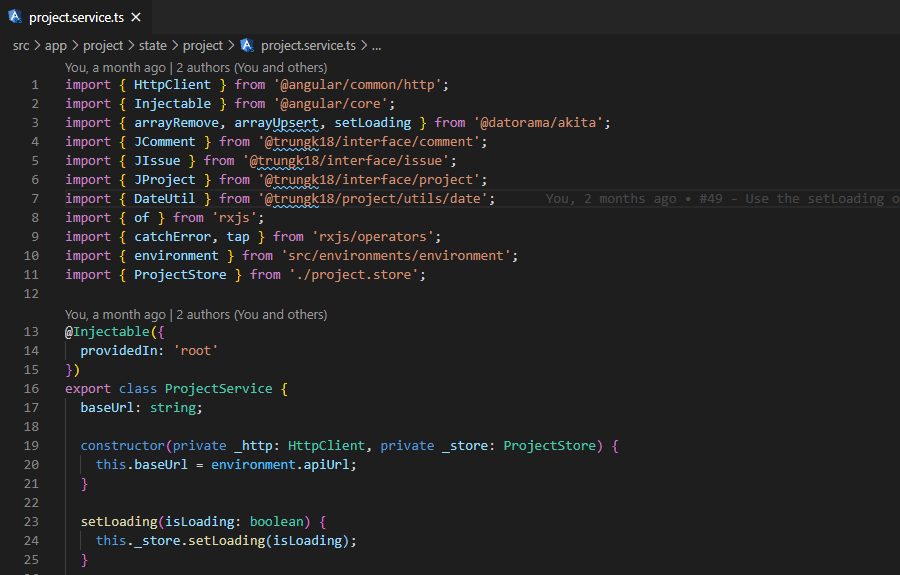Select the project.service.ts editor tab

point(76,17)
